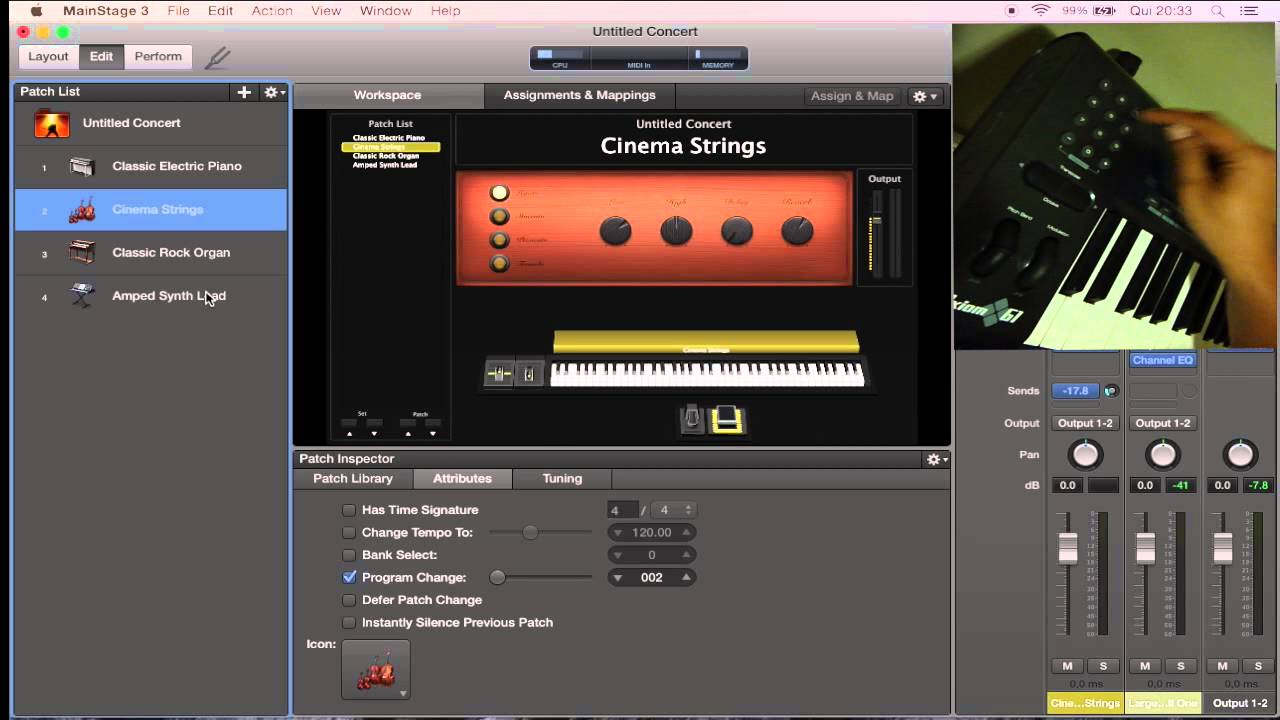Click the lit cream-colored round button in the workspace
Screen dimensions: 1280x720
[x=499, y=193]
